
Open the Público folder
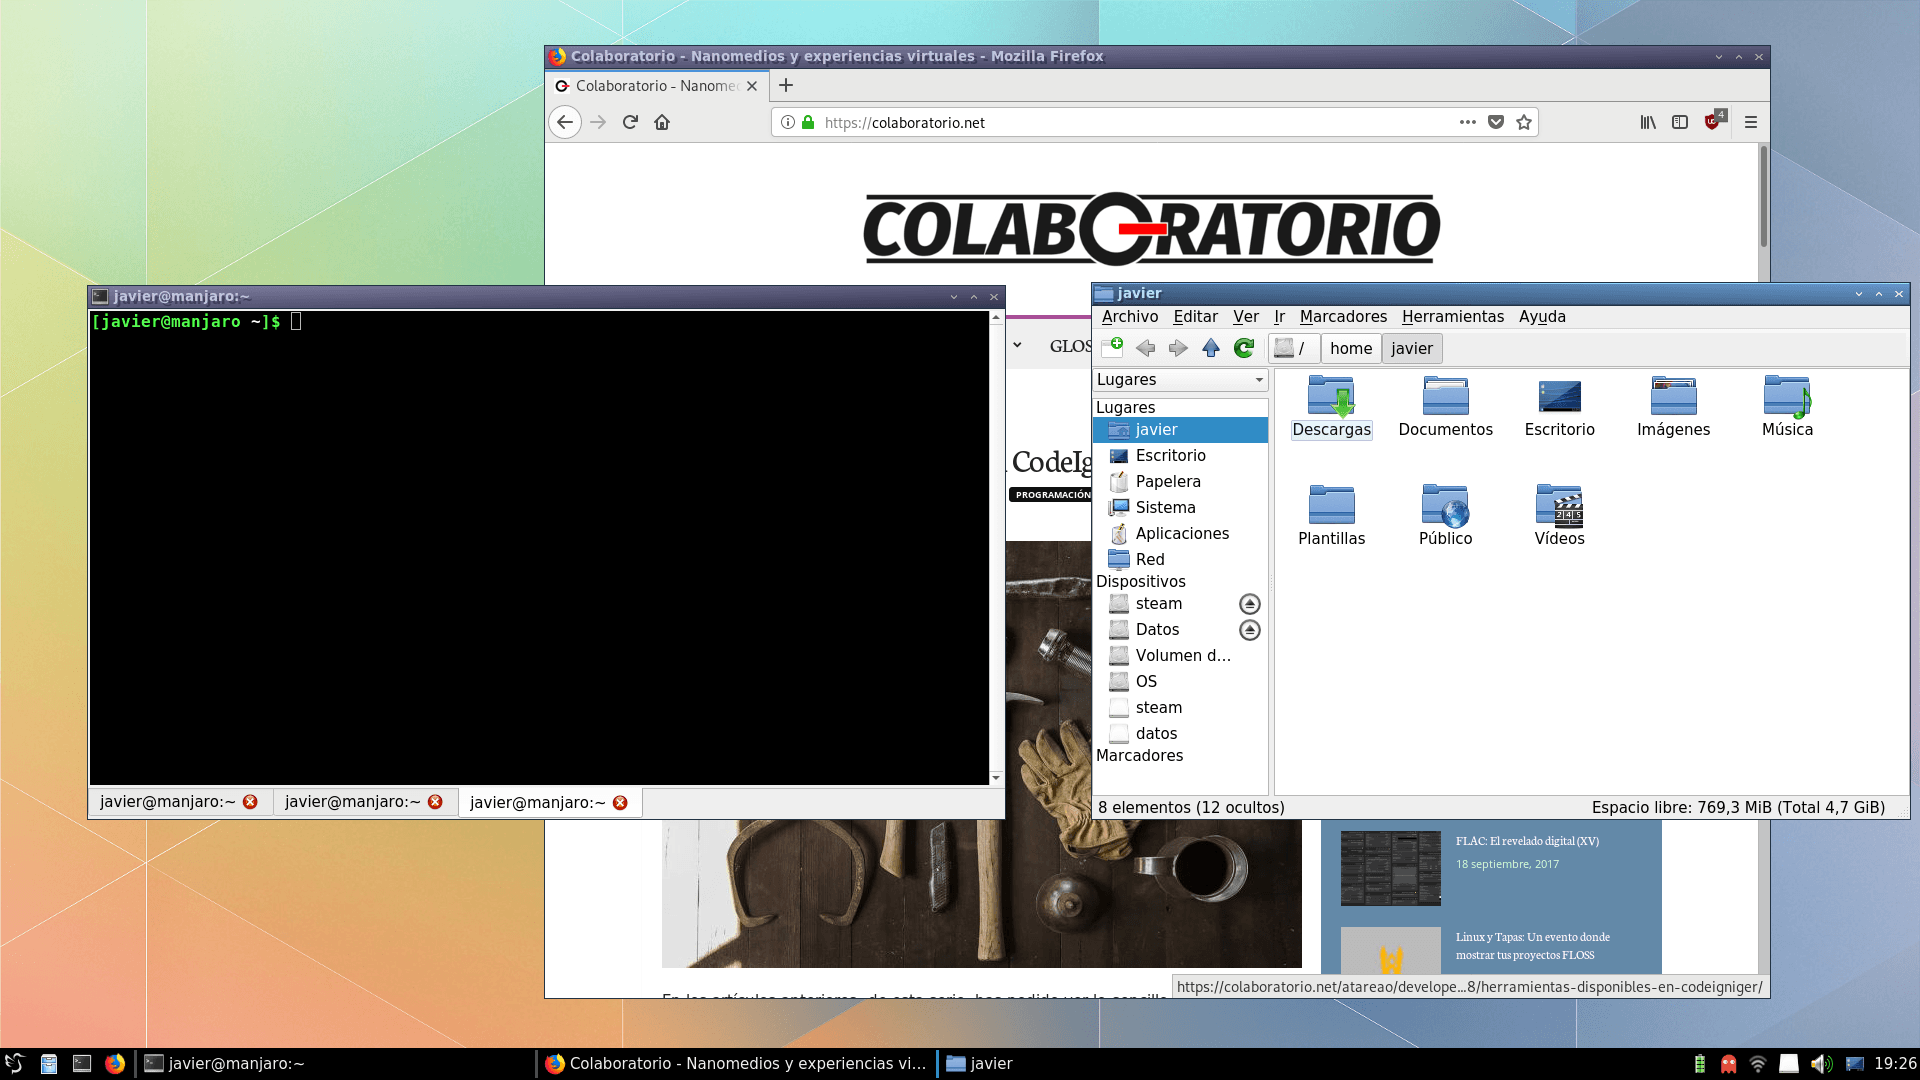[x=1445, y=516]
